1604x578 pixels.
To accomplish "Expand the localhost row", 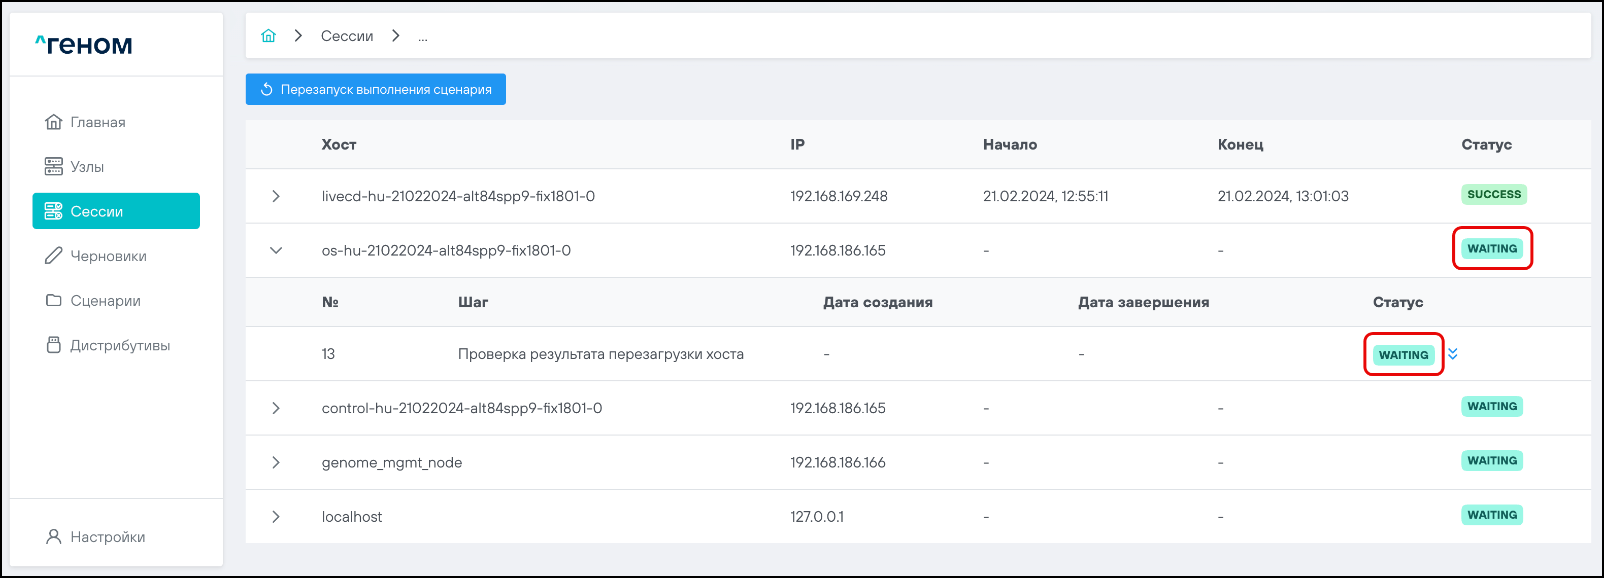I will tap(276, 517).
